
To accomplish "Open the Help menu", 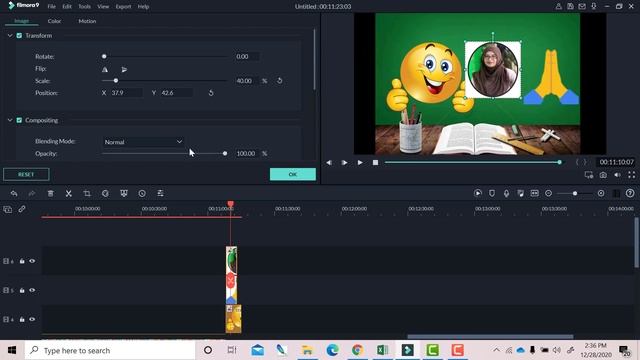I will point(143,7).
